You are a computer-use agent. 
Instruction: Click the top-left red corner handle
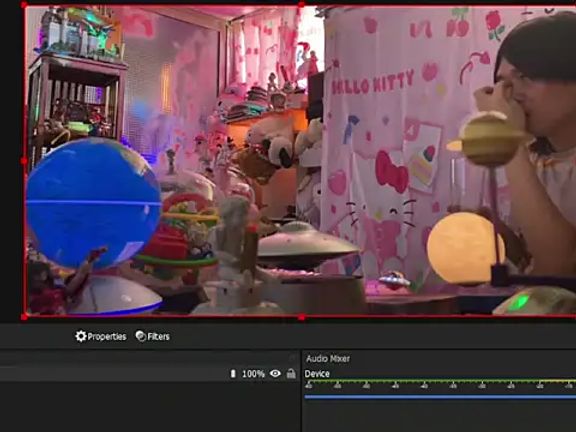(x=24, y=5)
